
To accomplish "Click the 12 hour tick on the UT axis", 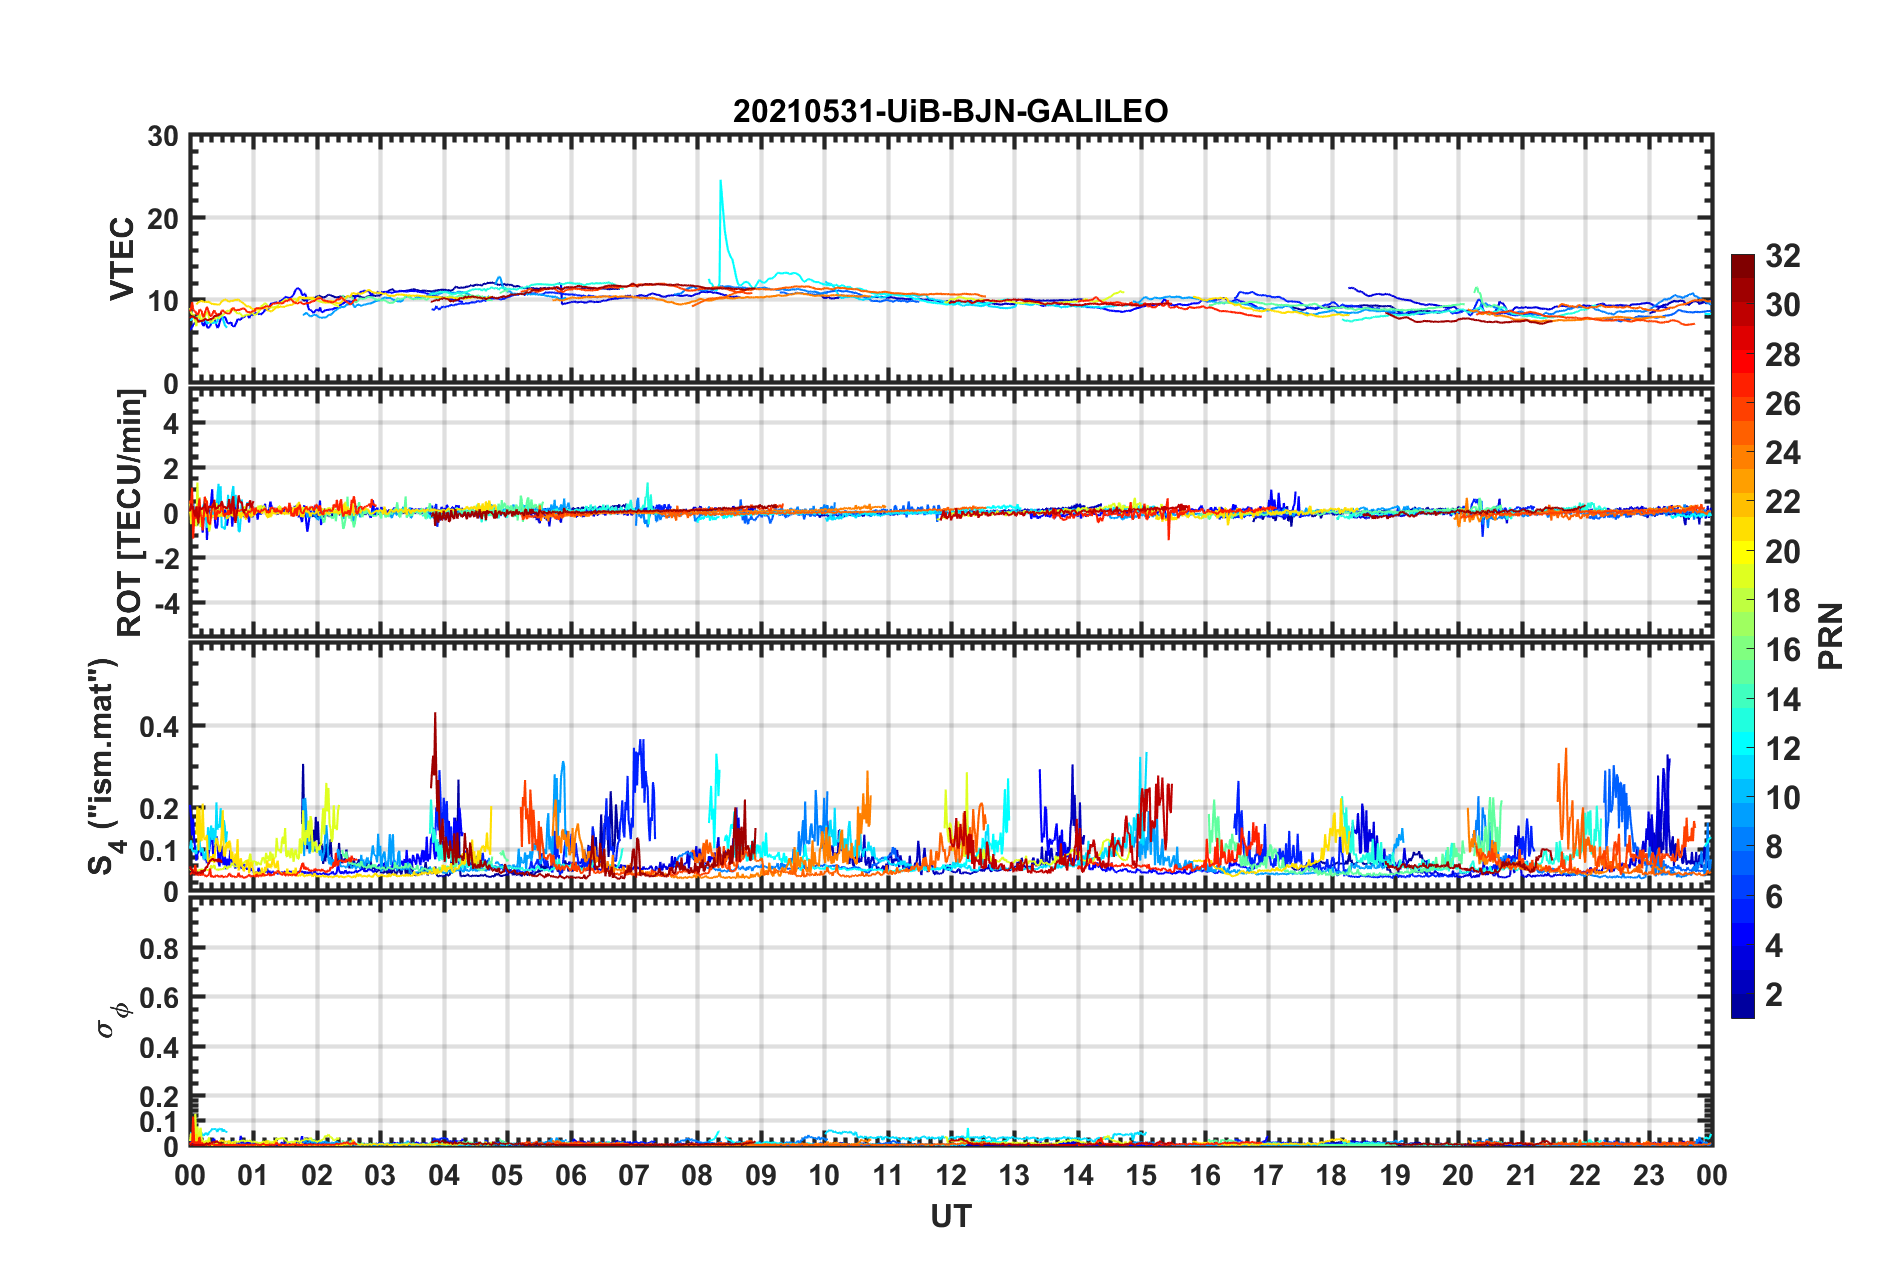I will (x=951, y=1175).
